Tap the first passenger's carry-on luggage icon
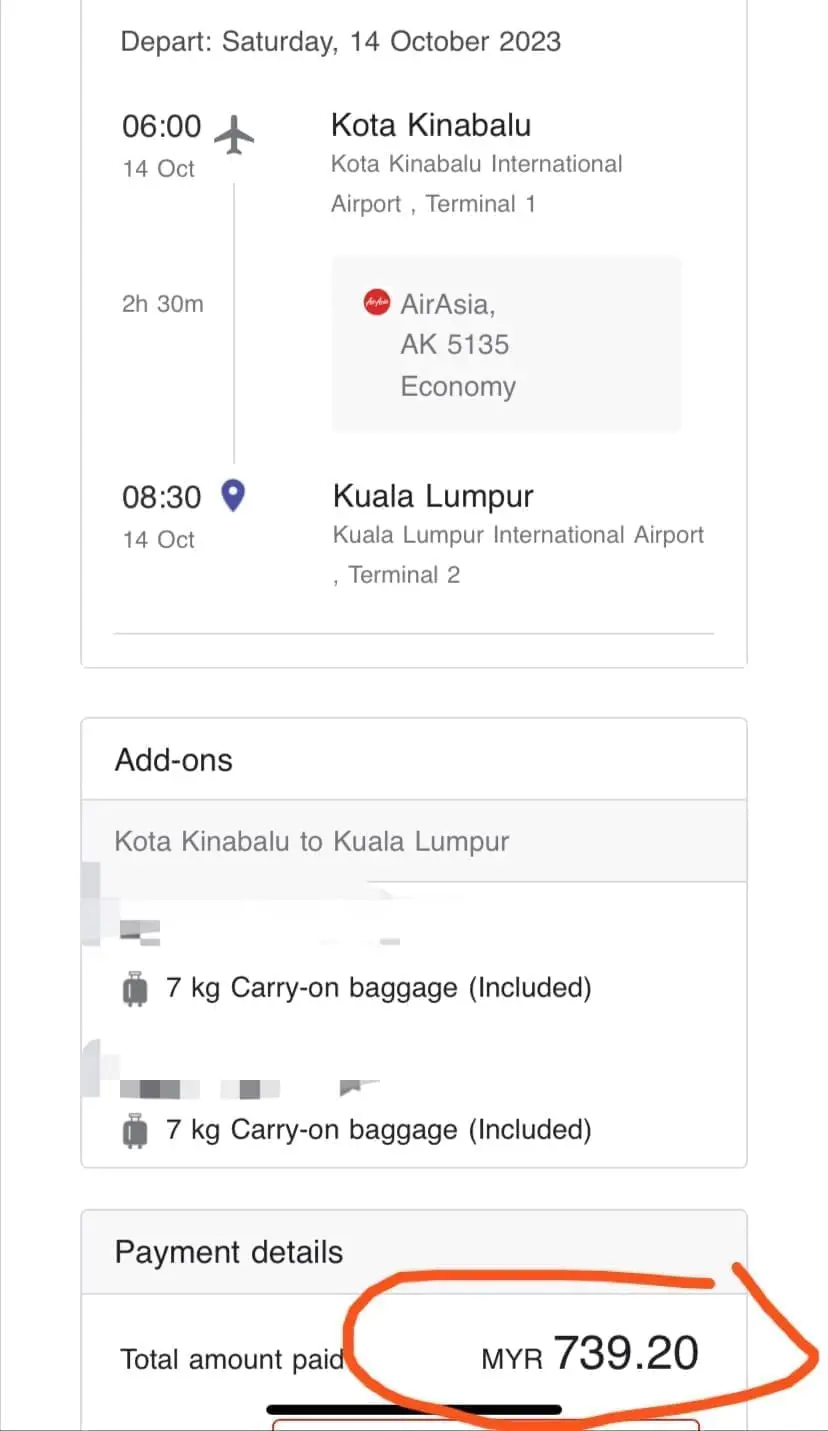The width and height of the screenshot is (828, 1431). (x=134, y=989)
